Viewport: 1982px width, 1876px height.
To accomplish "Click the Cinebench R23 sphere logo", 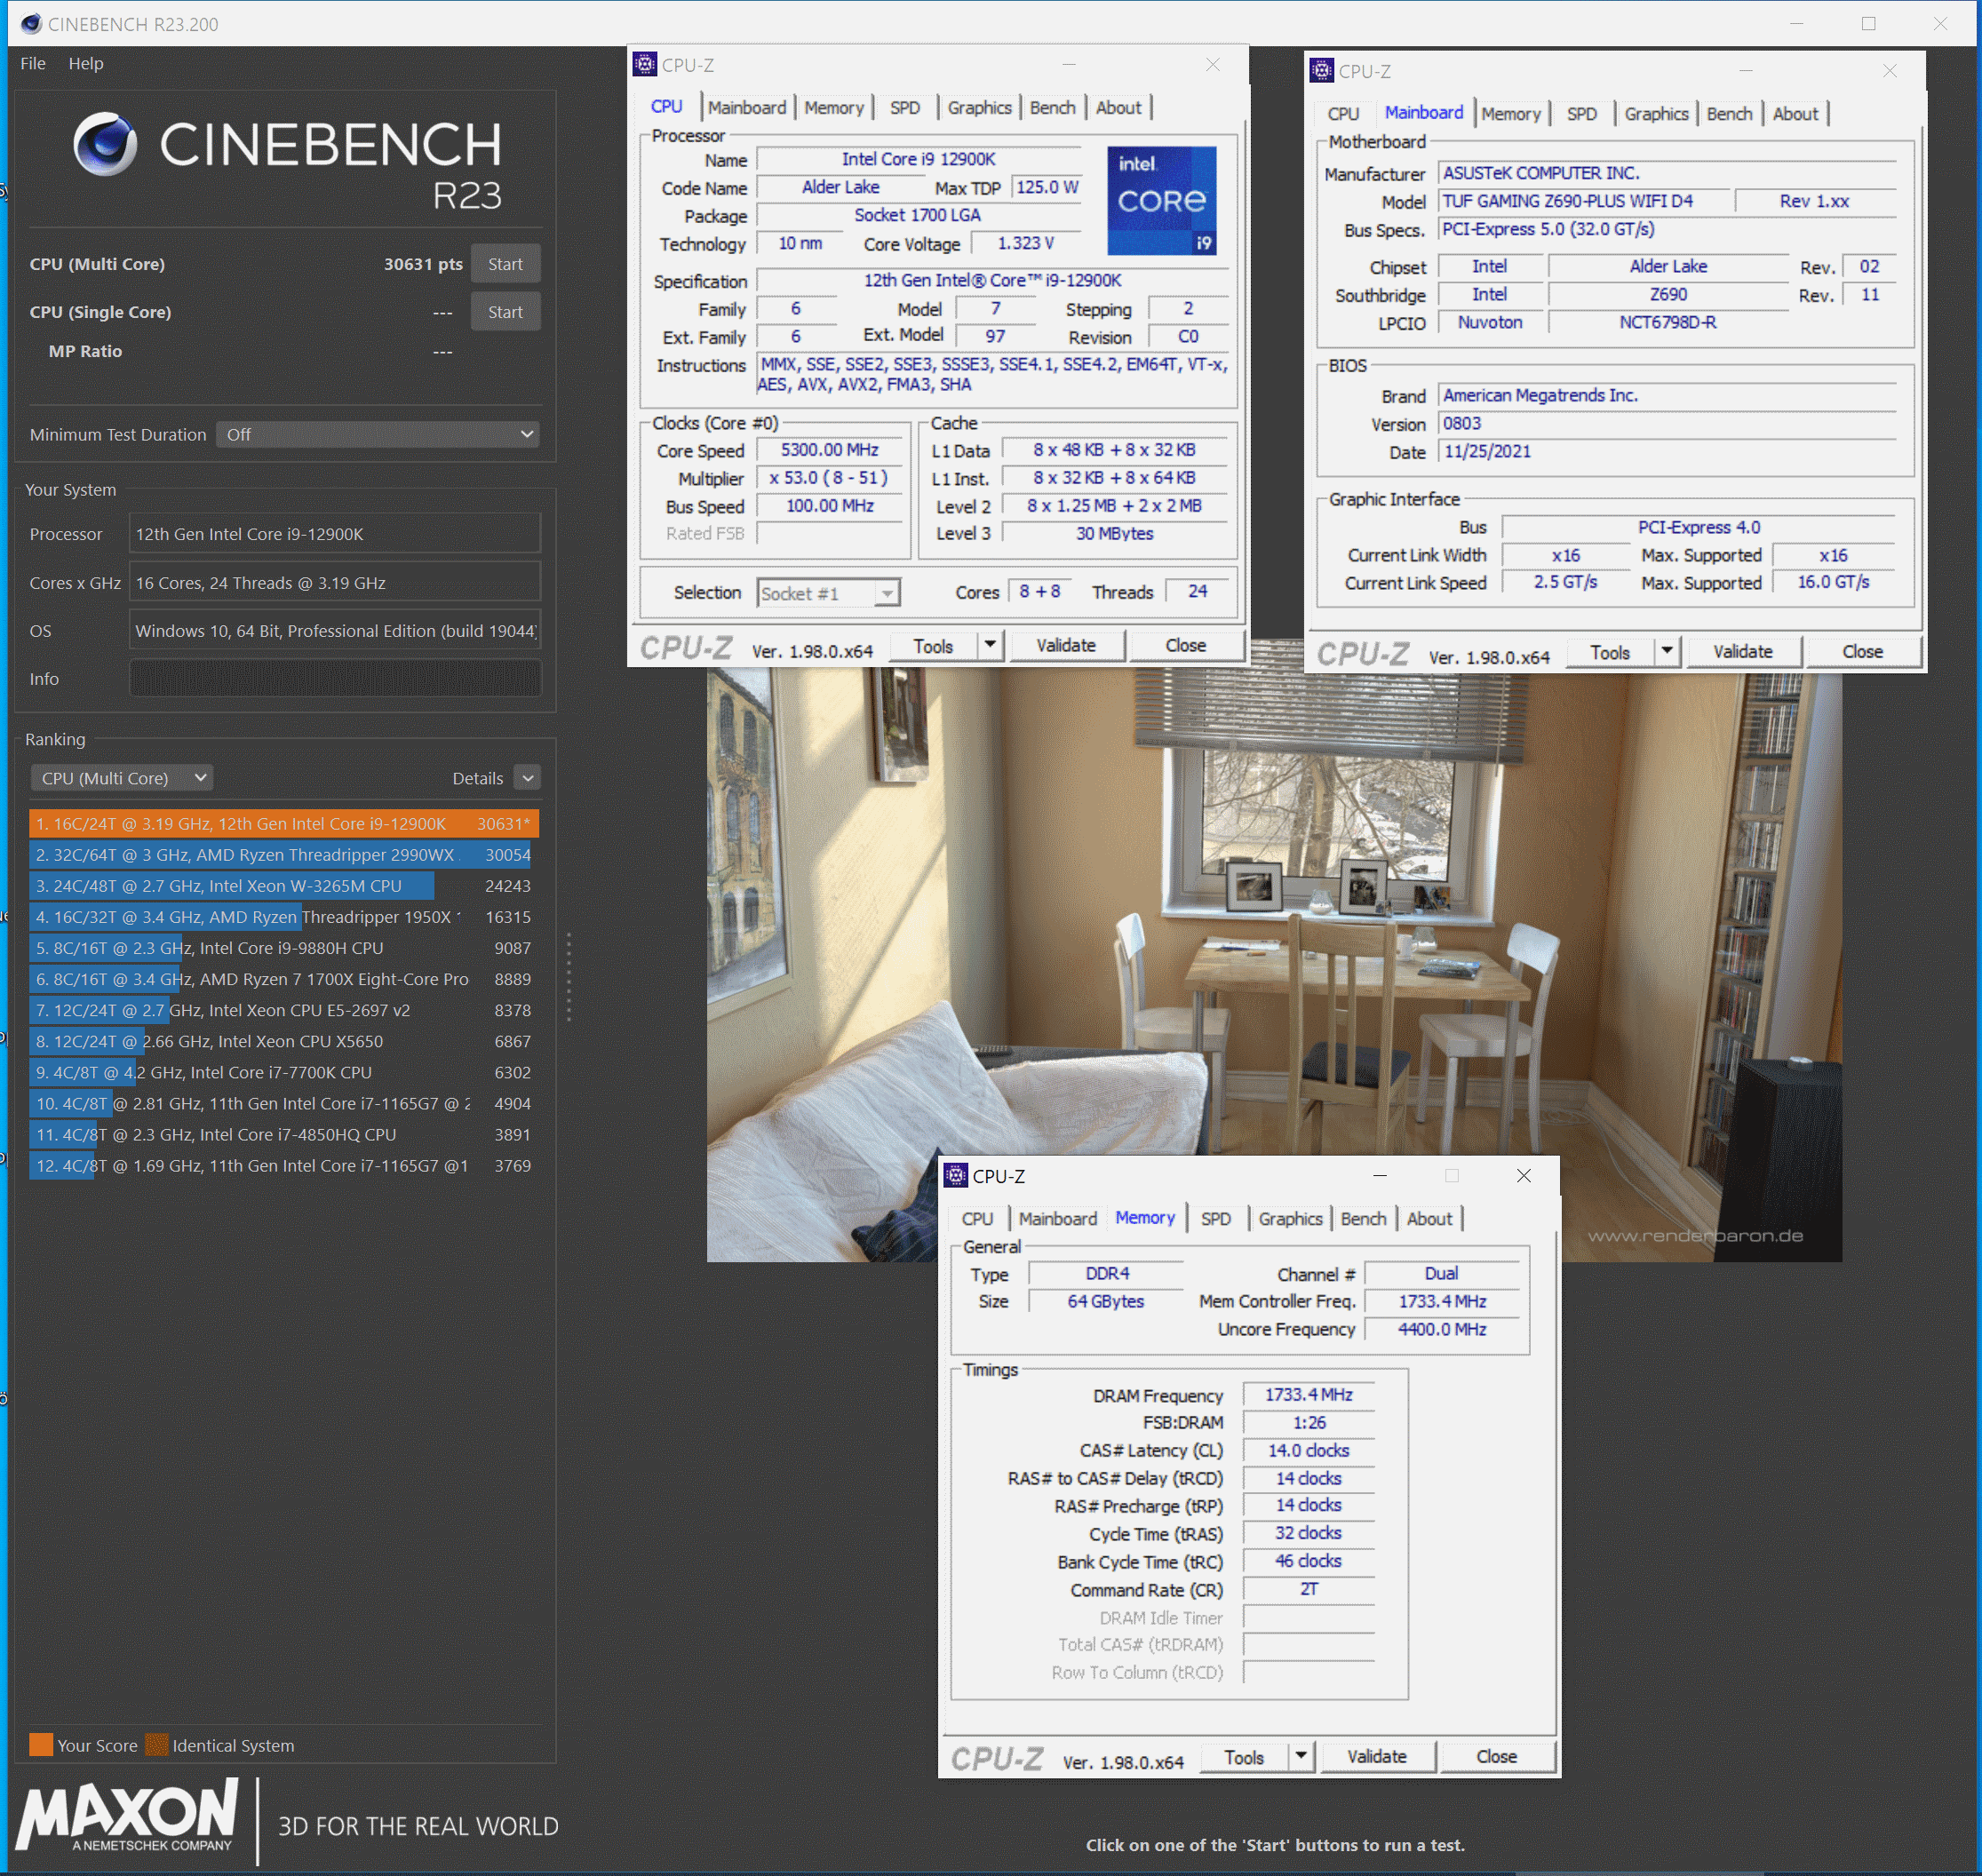I will click(x=105, y=145).
